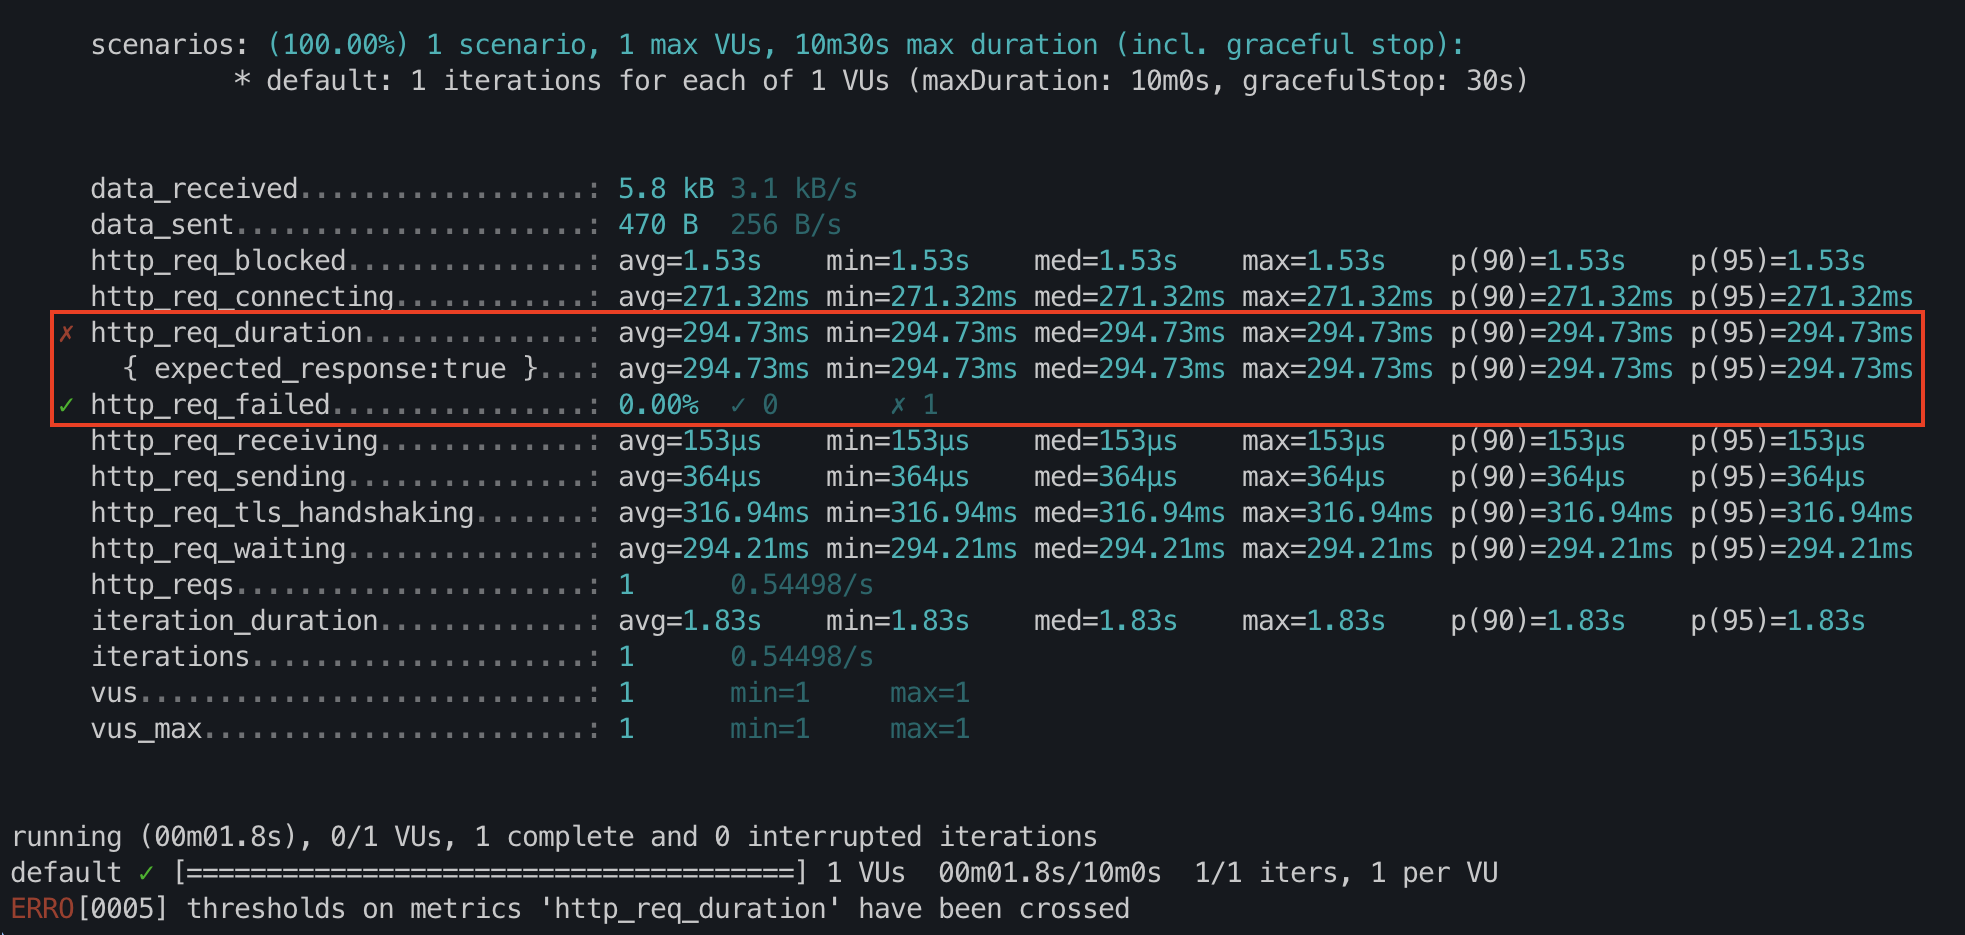The height and width of the screenshot is (935, 1965).
Task: Click the http_reqs 0.54498/s rate value
Action: click(801, 585)
